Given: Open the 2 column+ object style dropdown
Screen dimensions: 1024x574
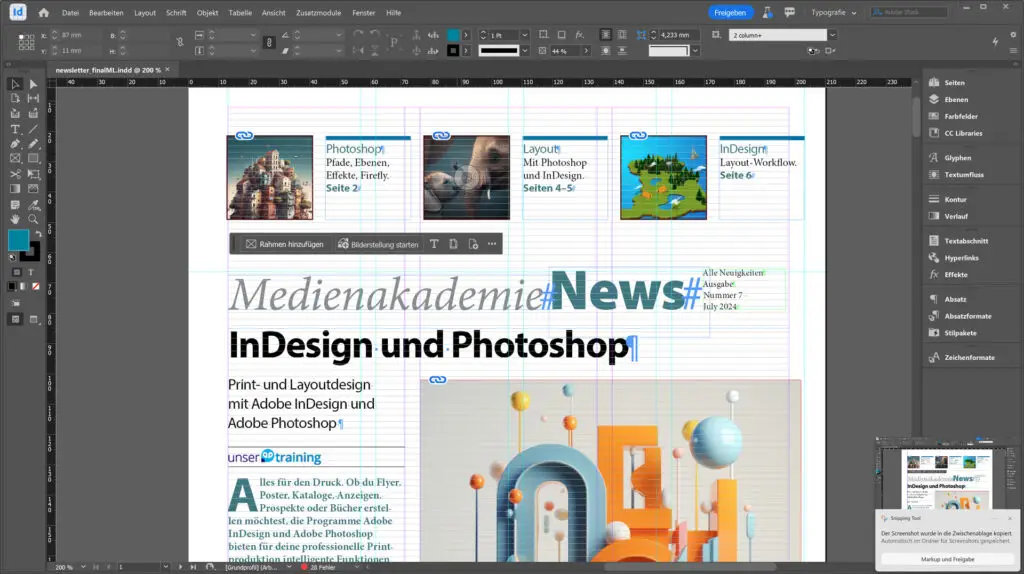Looking at the screenshot, I should coord(832,35).
